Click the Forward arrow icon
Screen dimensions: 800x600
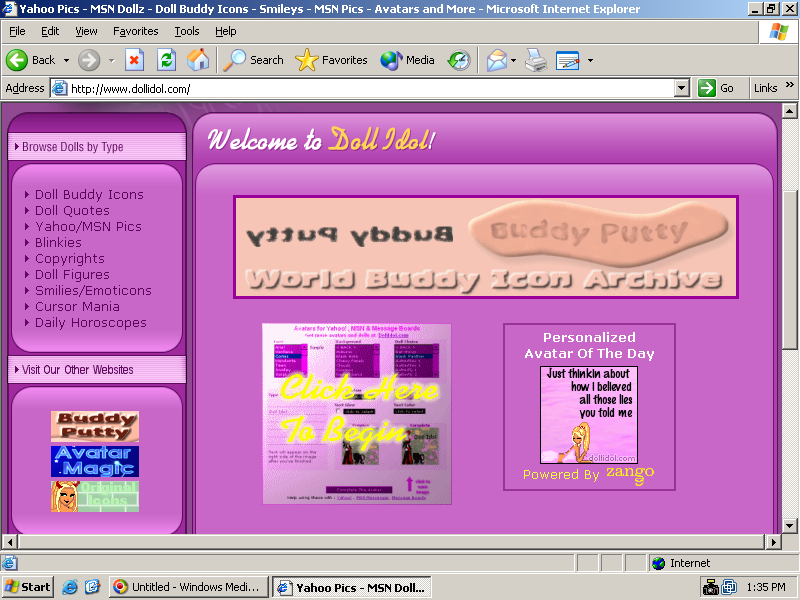click(x=89, y=60)
